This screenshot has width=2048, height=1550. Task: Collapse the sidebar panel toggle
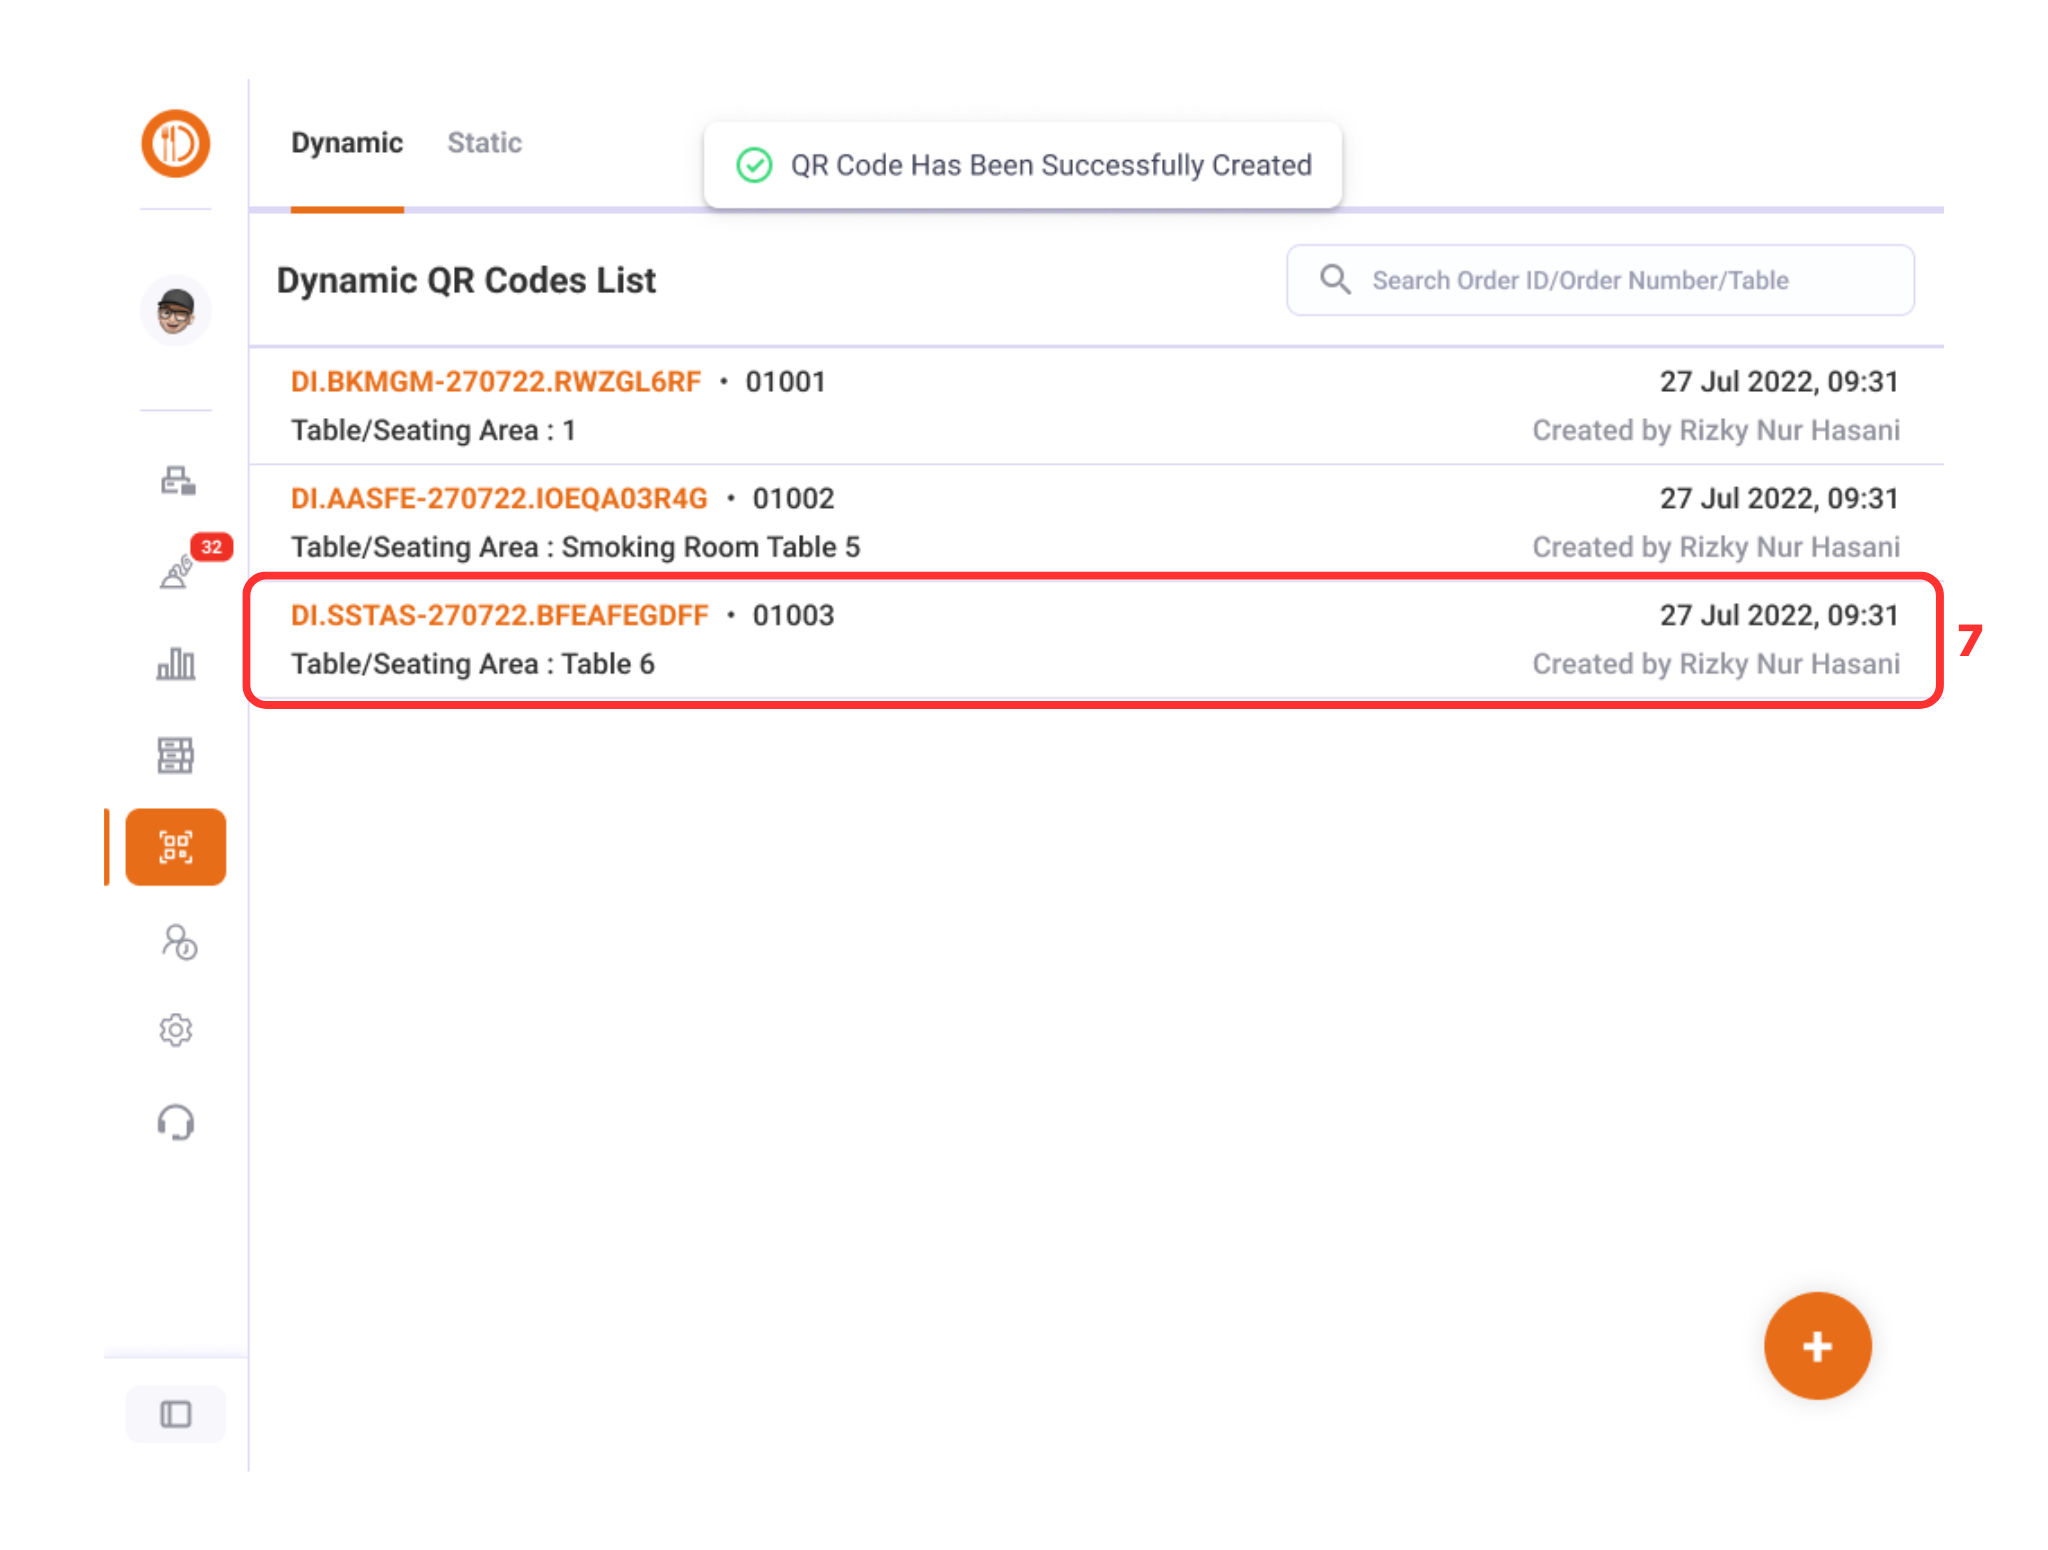[176, 1414]
